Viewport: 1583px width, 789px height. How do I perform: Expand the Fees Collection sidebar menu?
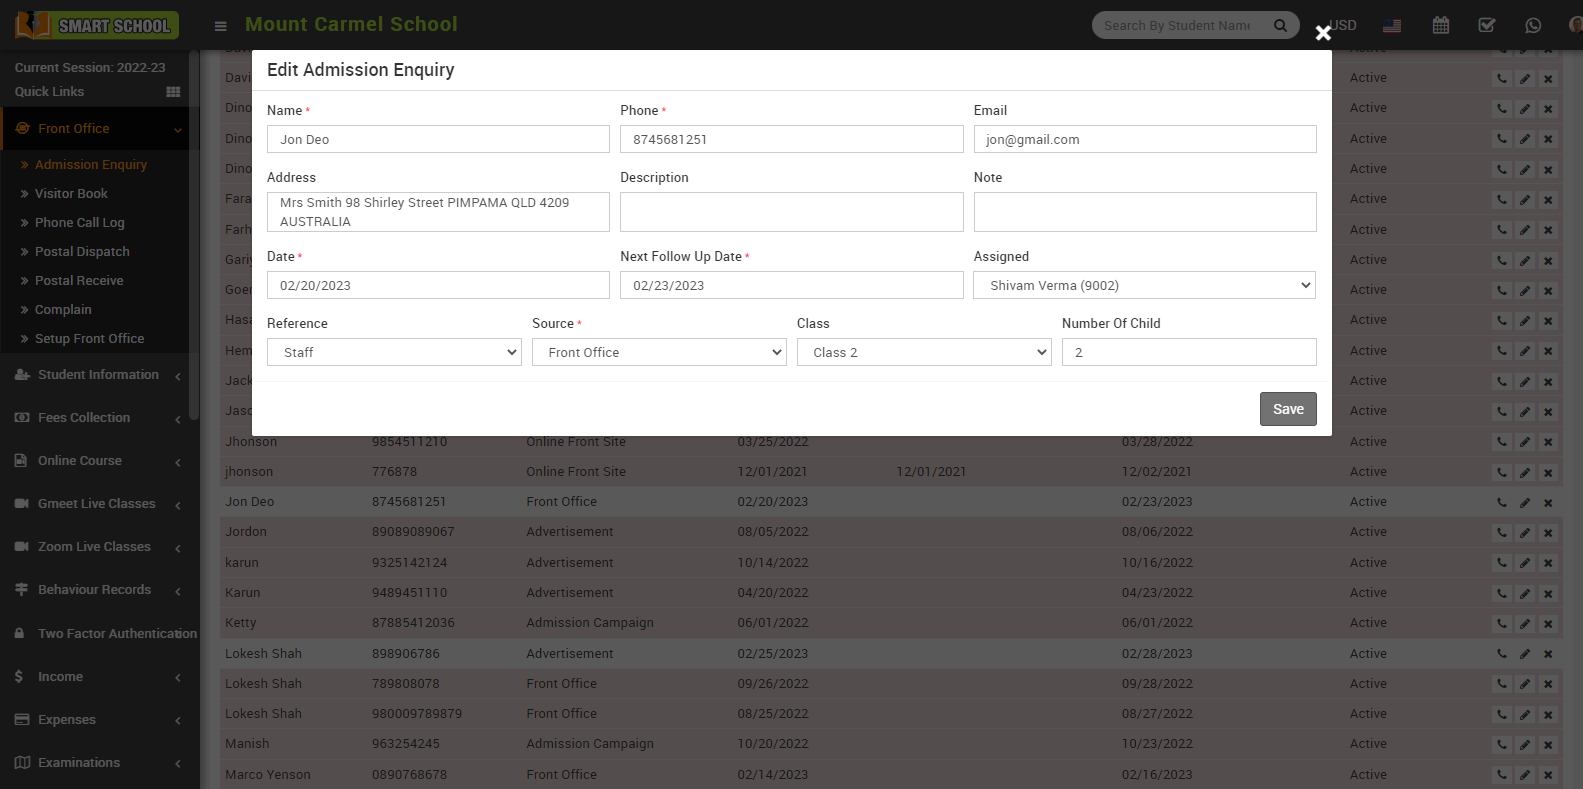click(x=84, y=418)
